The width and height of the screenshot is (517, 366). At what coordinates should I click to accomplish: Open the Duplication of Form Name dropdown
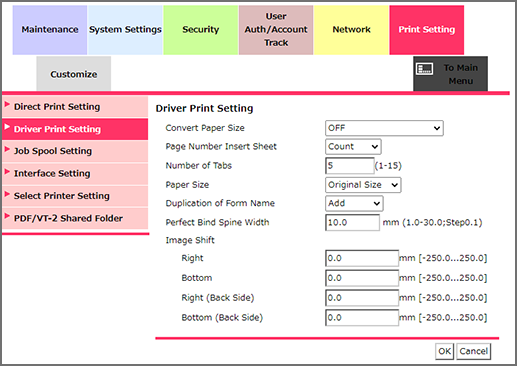[354, 203]
